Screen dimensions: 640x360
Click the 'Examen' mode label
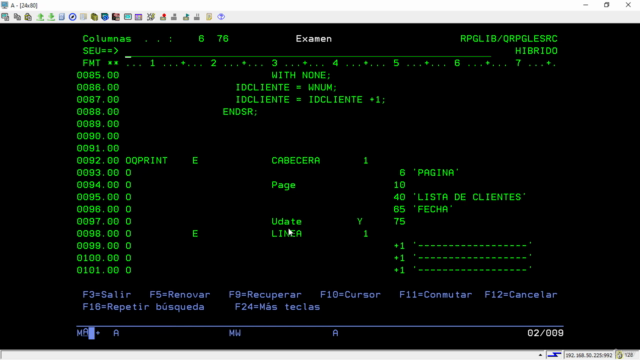pyautogui.click(x=314, y=39)
